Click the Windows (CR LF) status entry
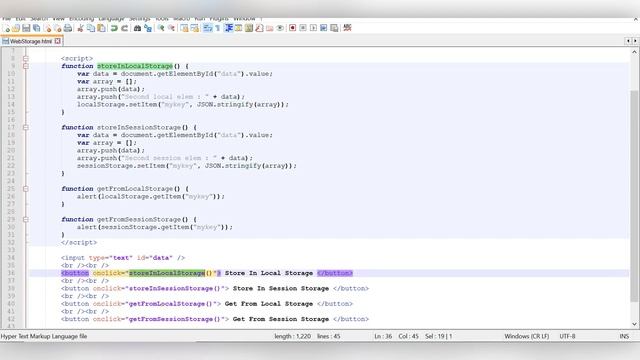 coord(527,336)
